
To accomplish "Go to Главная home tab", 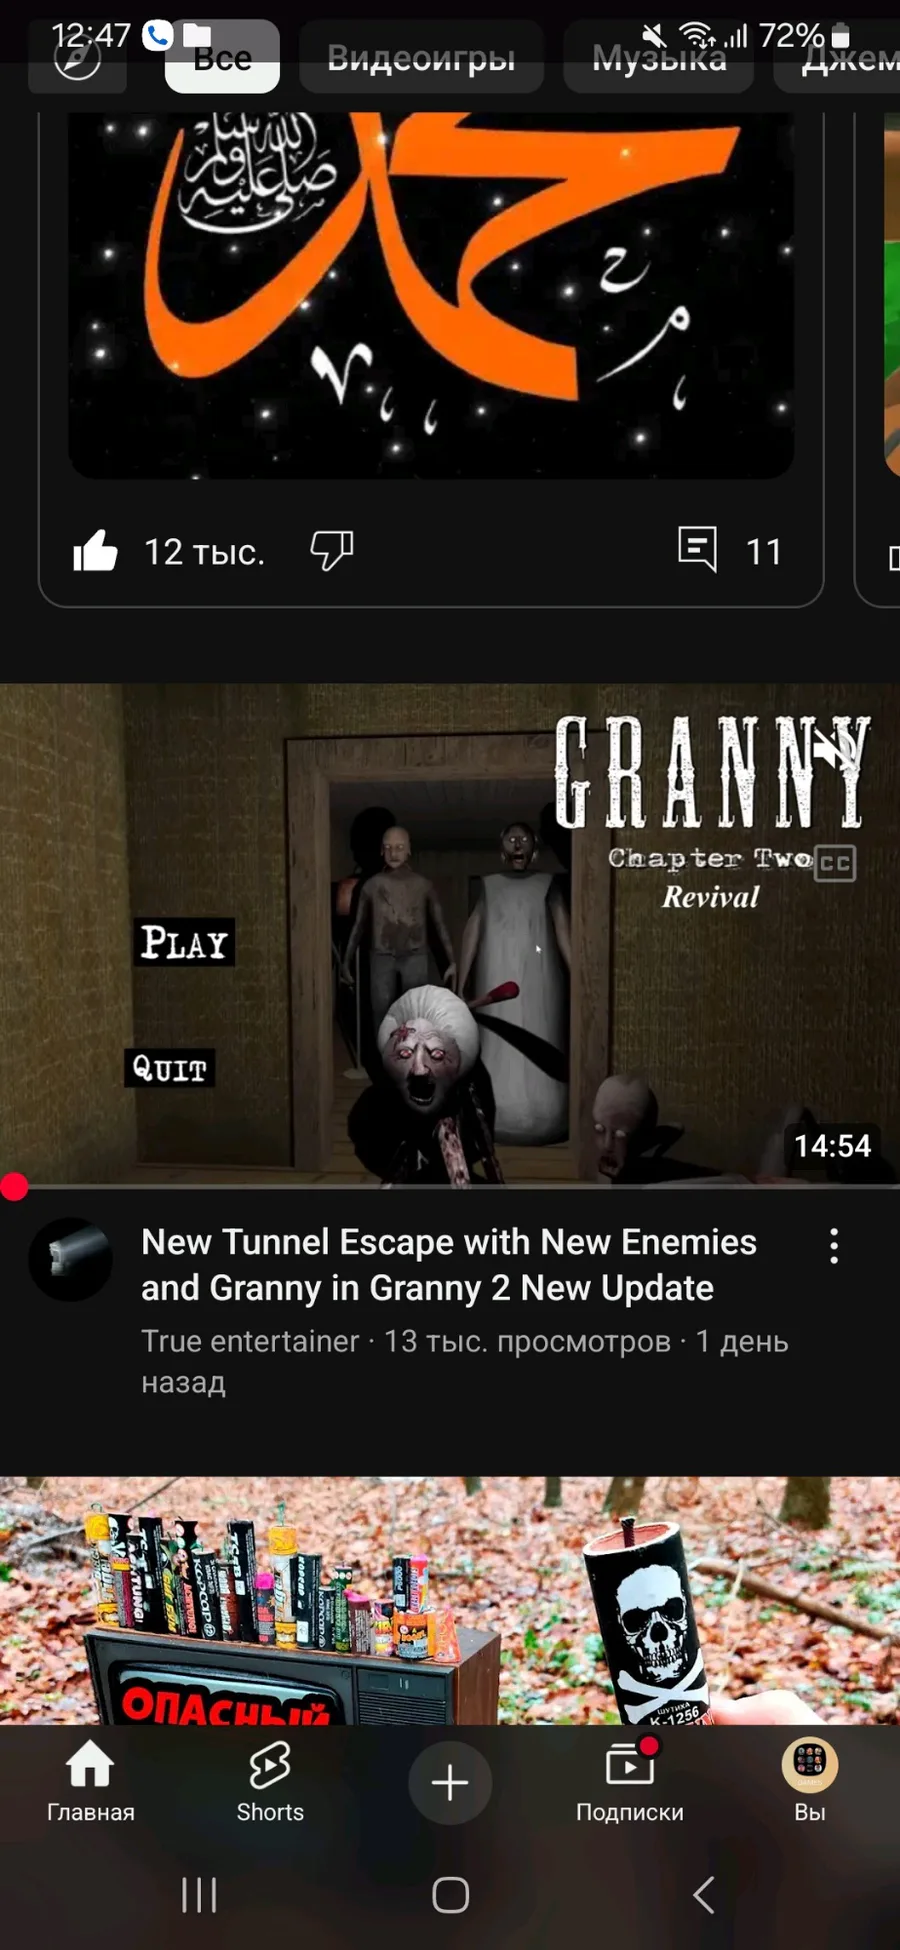I will tap(90, 1782).
